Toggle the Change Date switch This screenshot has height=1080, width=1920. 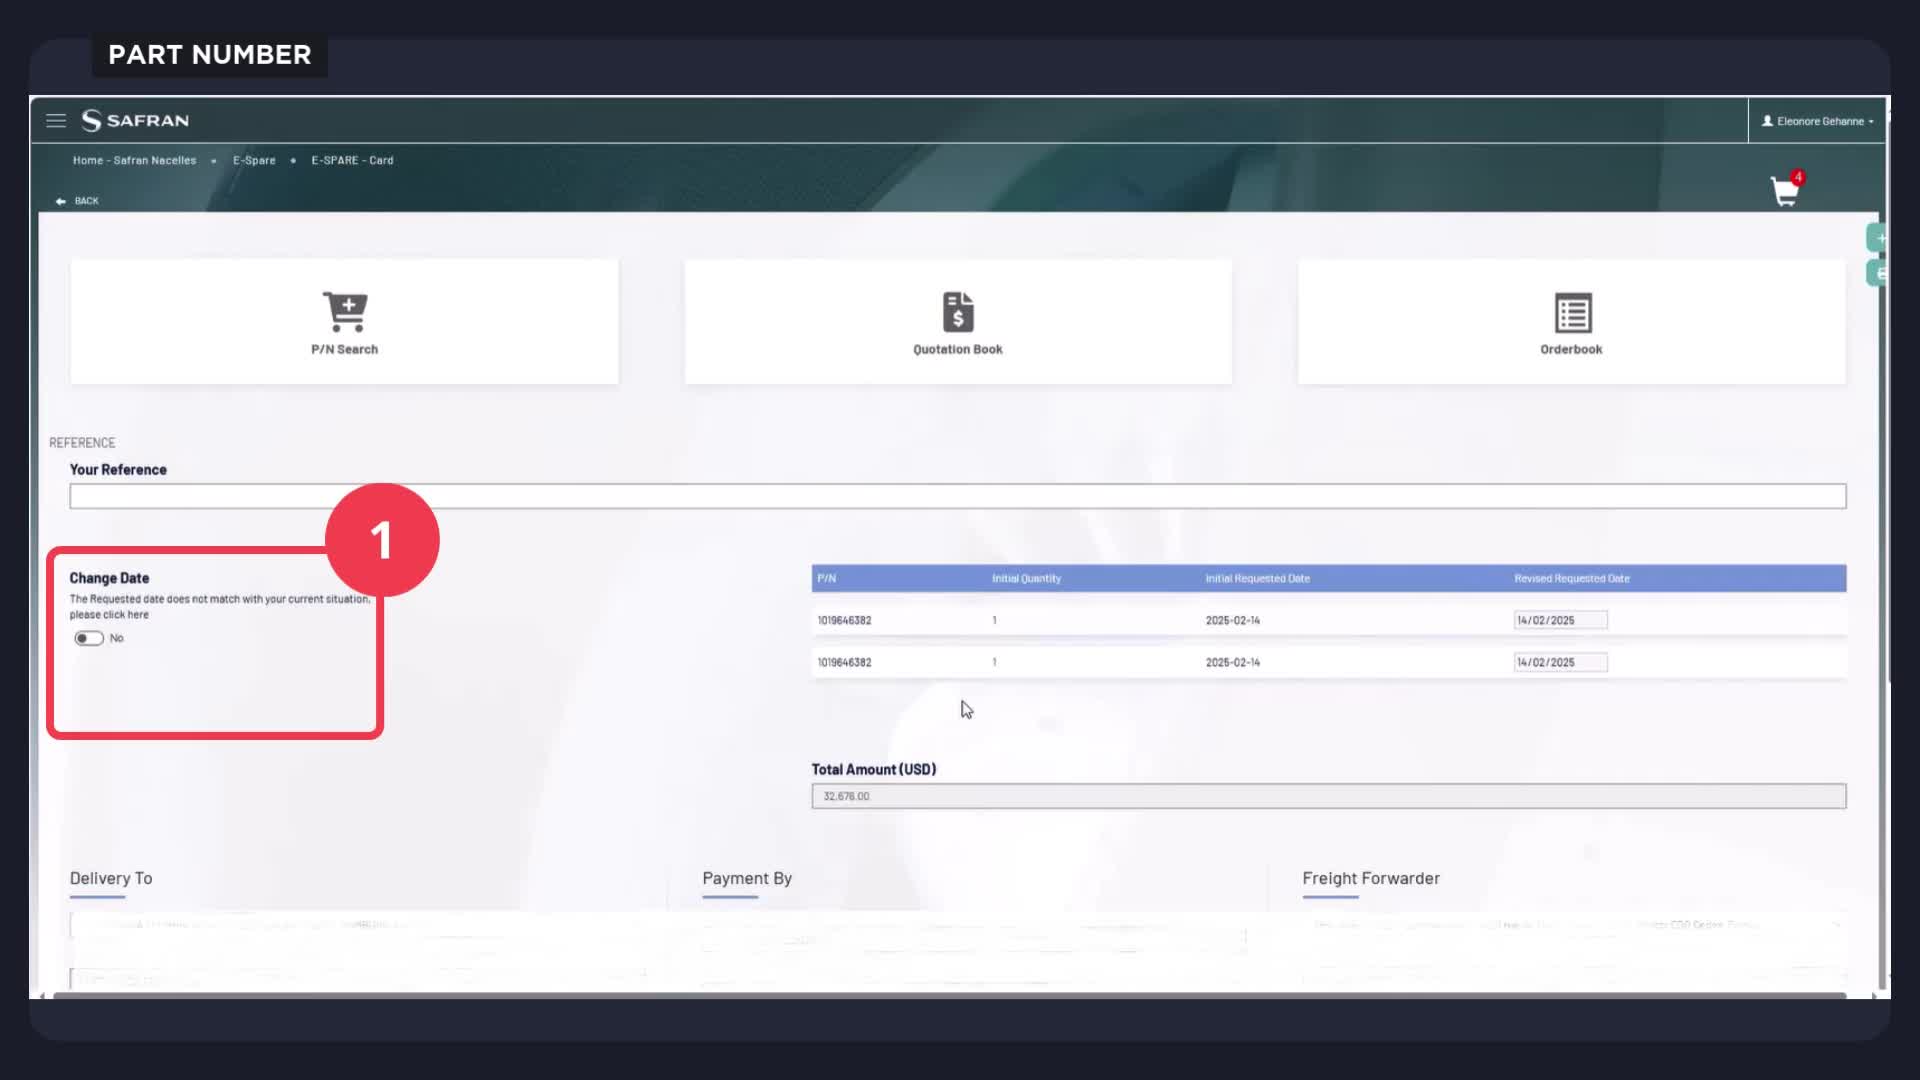(89, 638)
